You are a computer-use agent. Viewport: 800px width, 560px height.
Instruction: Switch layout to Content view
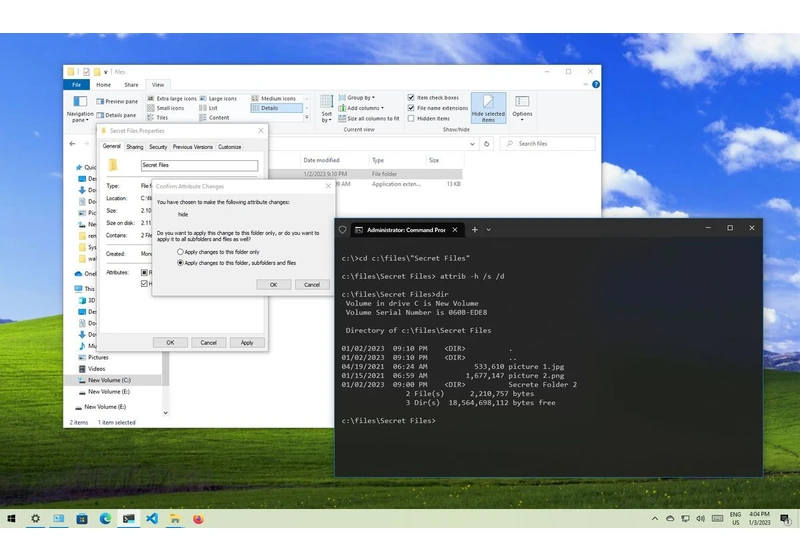[x=214, y=118]
